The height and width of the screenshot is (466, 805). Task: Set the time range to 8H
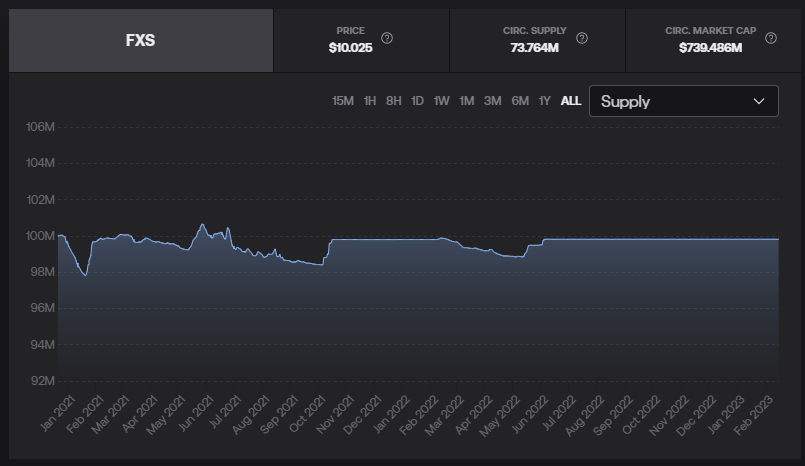pos(394,101)
